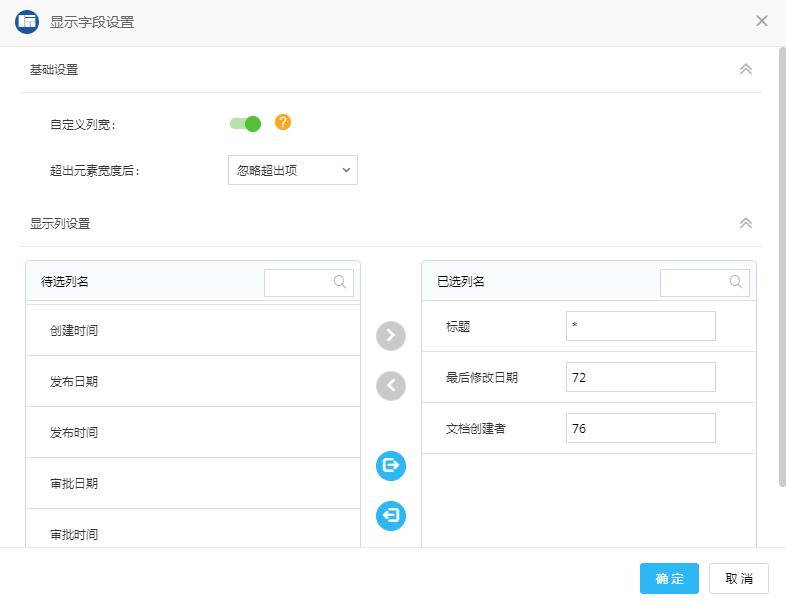Collapse the 显示列设置 section
This screenshot has width=786, height=604.
pyautogui.click(x=745, y=223)
